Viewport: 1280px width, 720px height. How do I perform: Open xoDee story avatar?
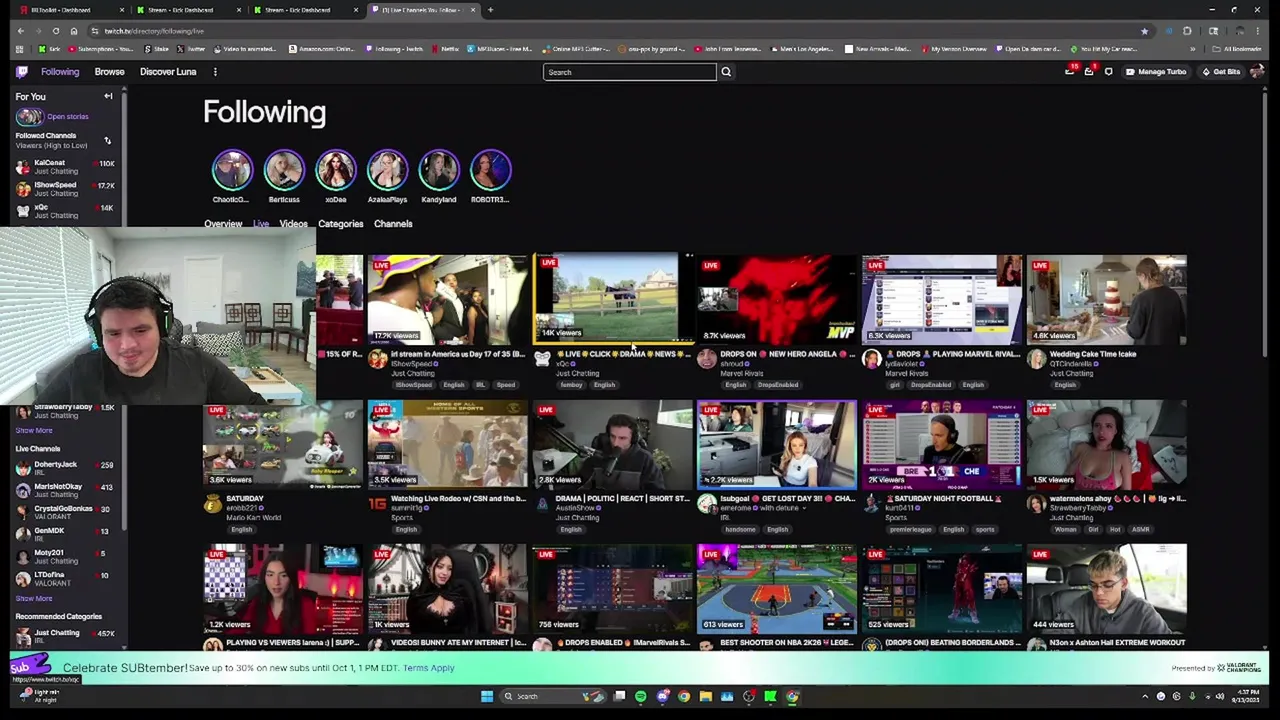[336, 171]
